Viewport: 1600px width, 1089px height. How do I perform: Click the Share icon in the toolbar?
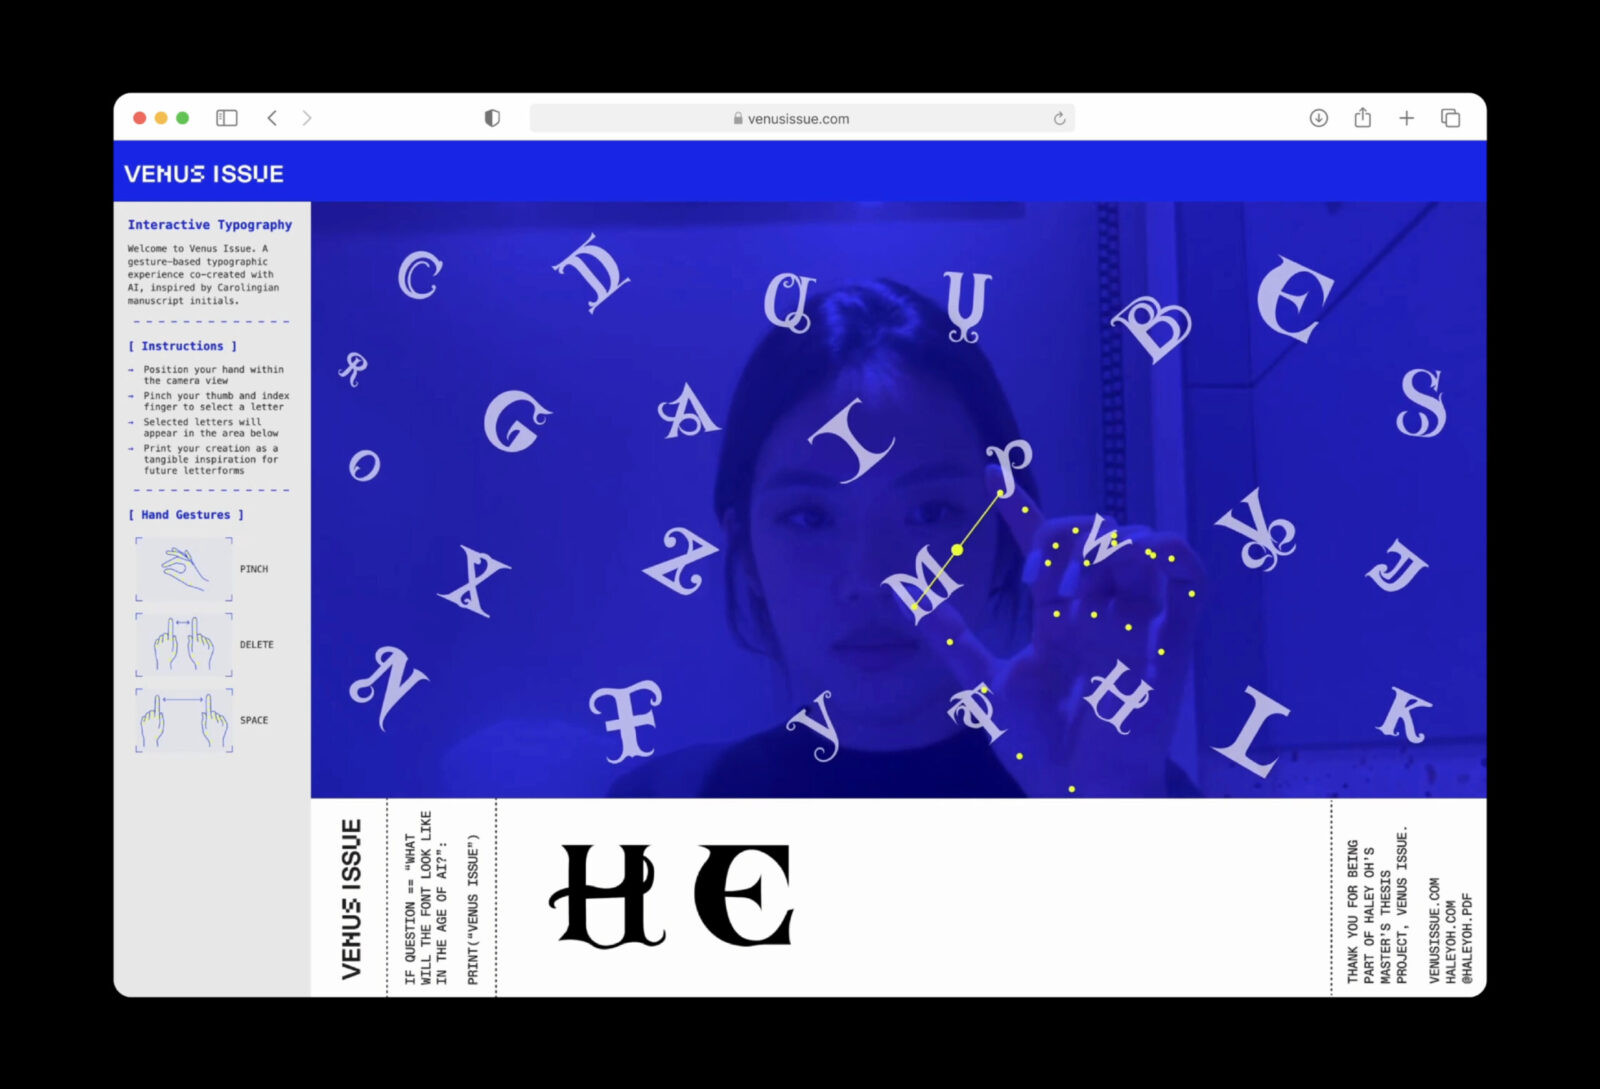click(x=1362, y=118)
